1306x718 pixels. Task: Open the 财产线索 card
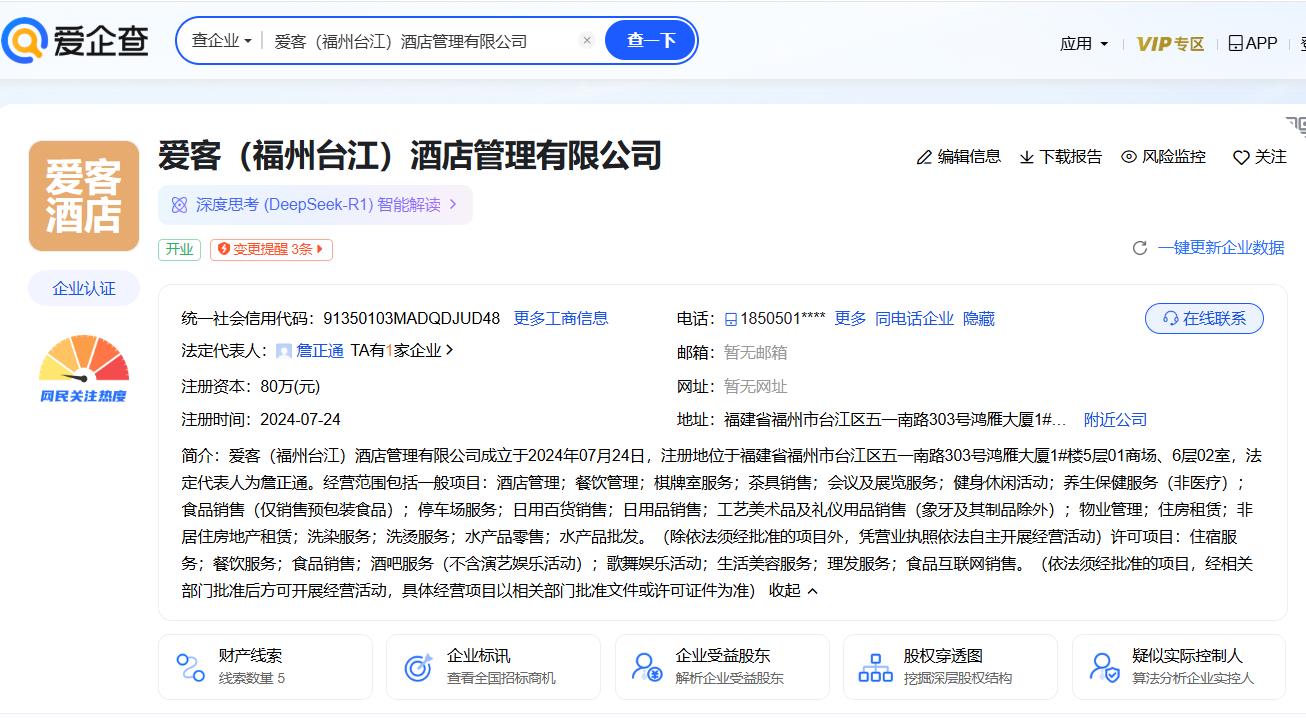coord(265,667)
